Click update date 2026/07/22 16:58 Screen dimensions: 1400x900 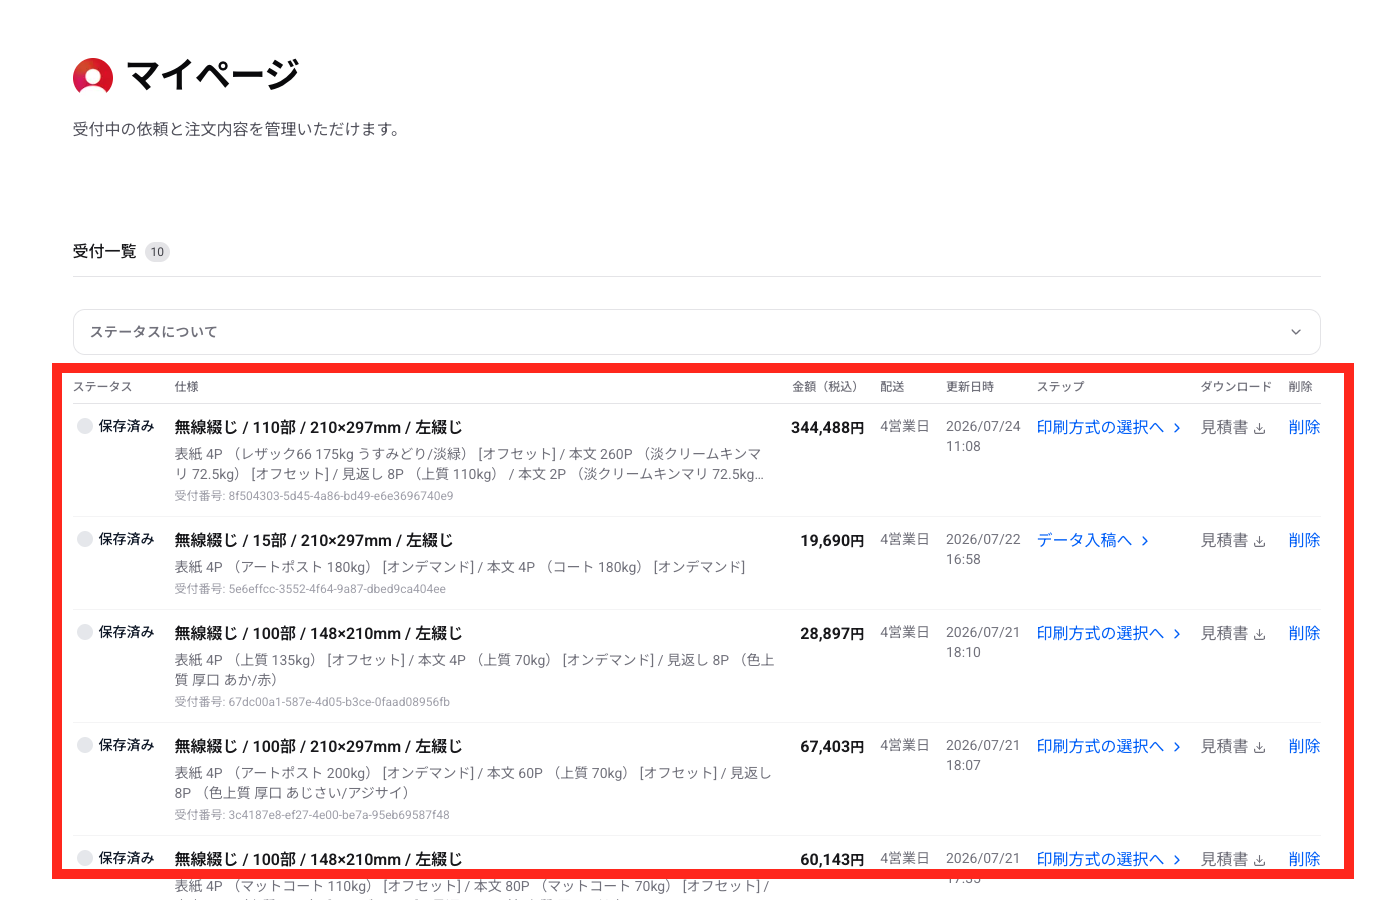(983, 549)
